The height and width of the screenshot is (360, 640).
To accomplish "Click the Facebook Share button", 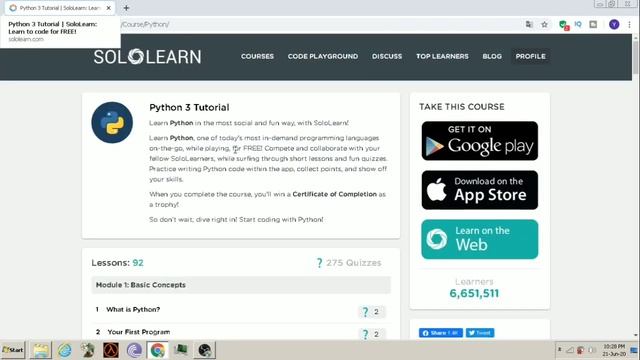I will [x=441, y=333].
